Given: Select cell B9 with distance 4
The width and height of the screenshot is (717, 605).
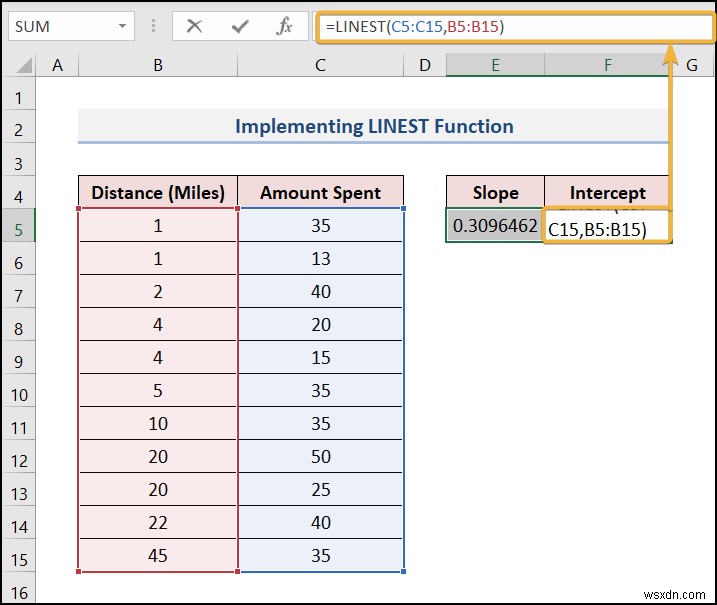Looking at the screenshot, I should (158, 357).
